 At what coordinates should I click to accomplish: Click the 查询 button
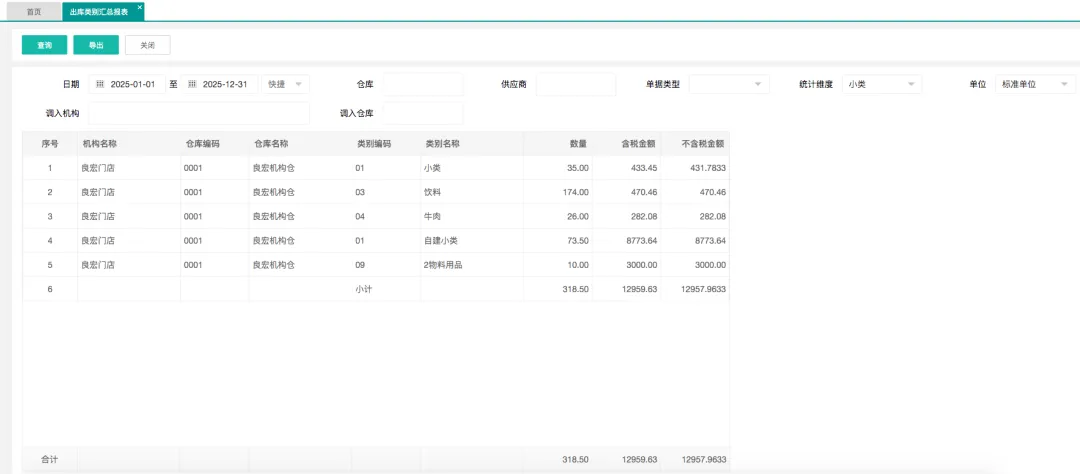(45, 45)
